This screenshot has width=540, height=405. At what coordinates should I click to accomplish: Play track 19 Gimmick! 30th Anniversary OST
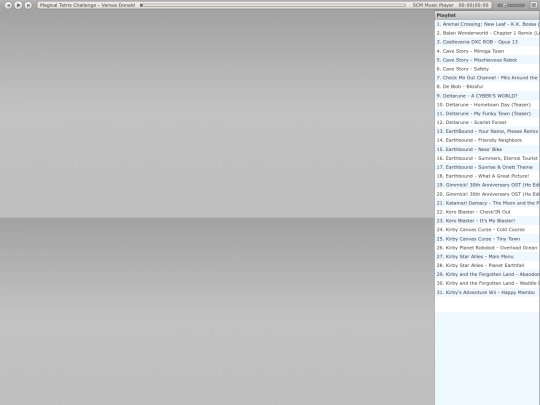[x=487, y=185]
